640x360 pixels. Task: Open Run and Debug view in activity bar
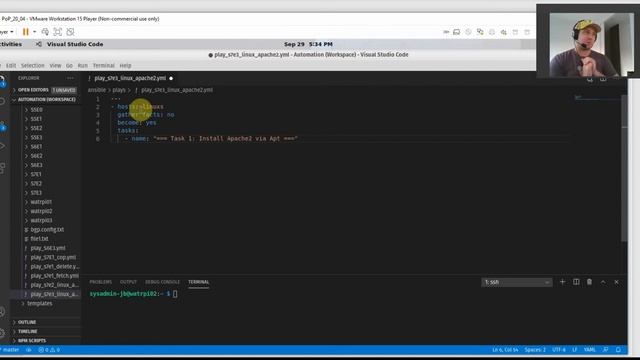point(2,146)
